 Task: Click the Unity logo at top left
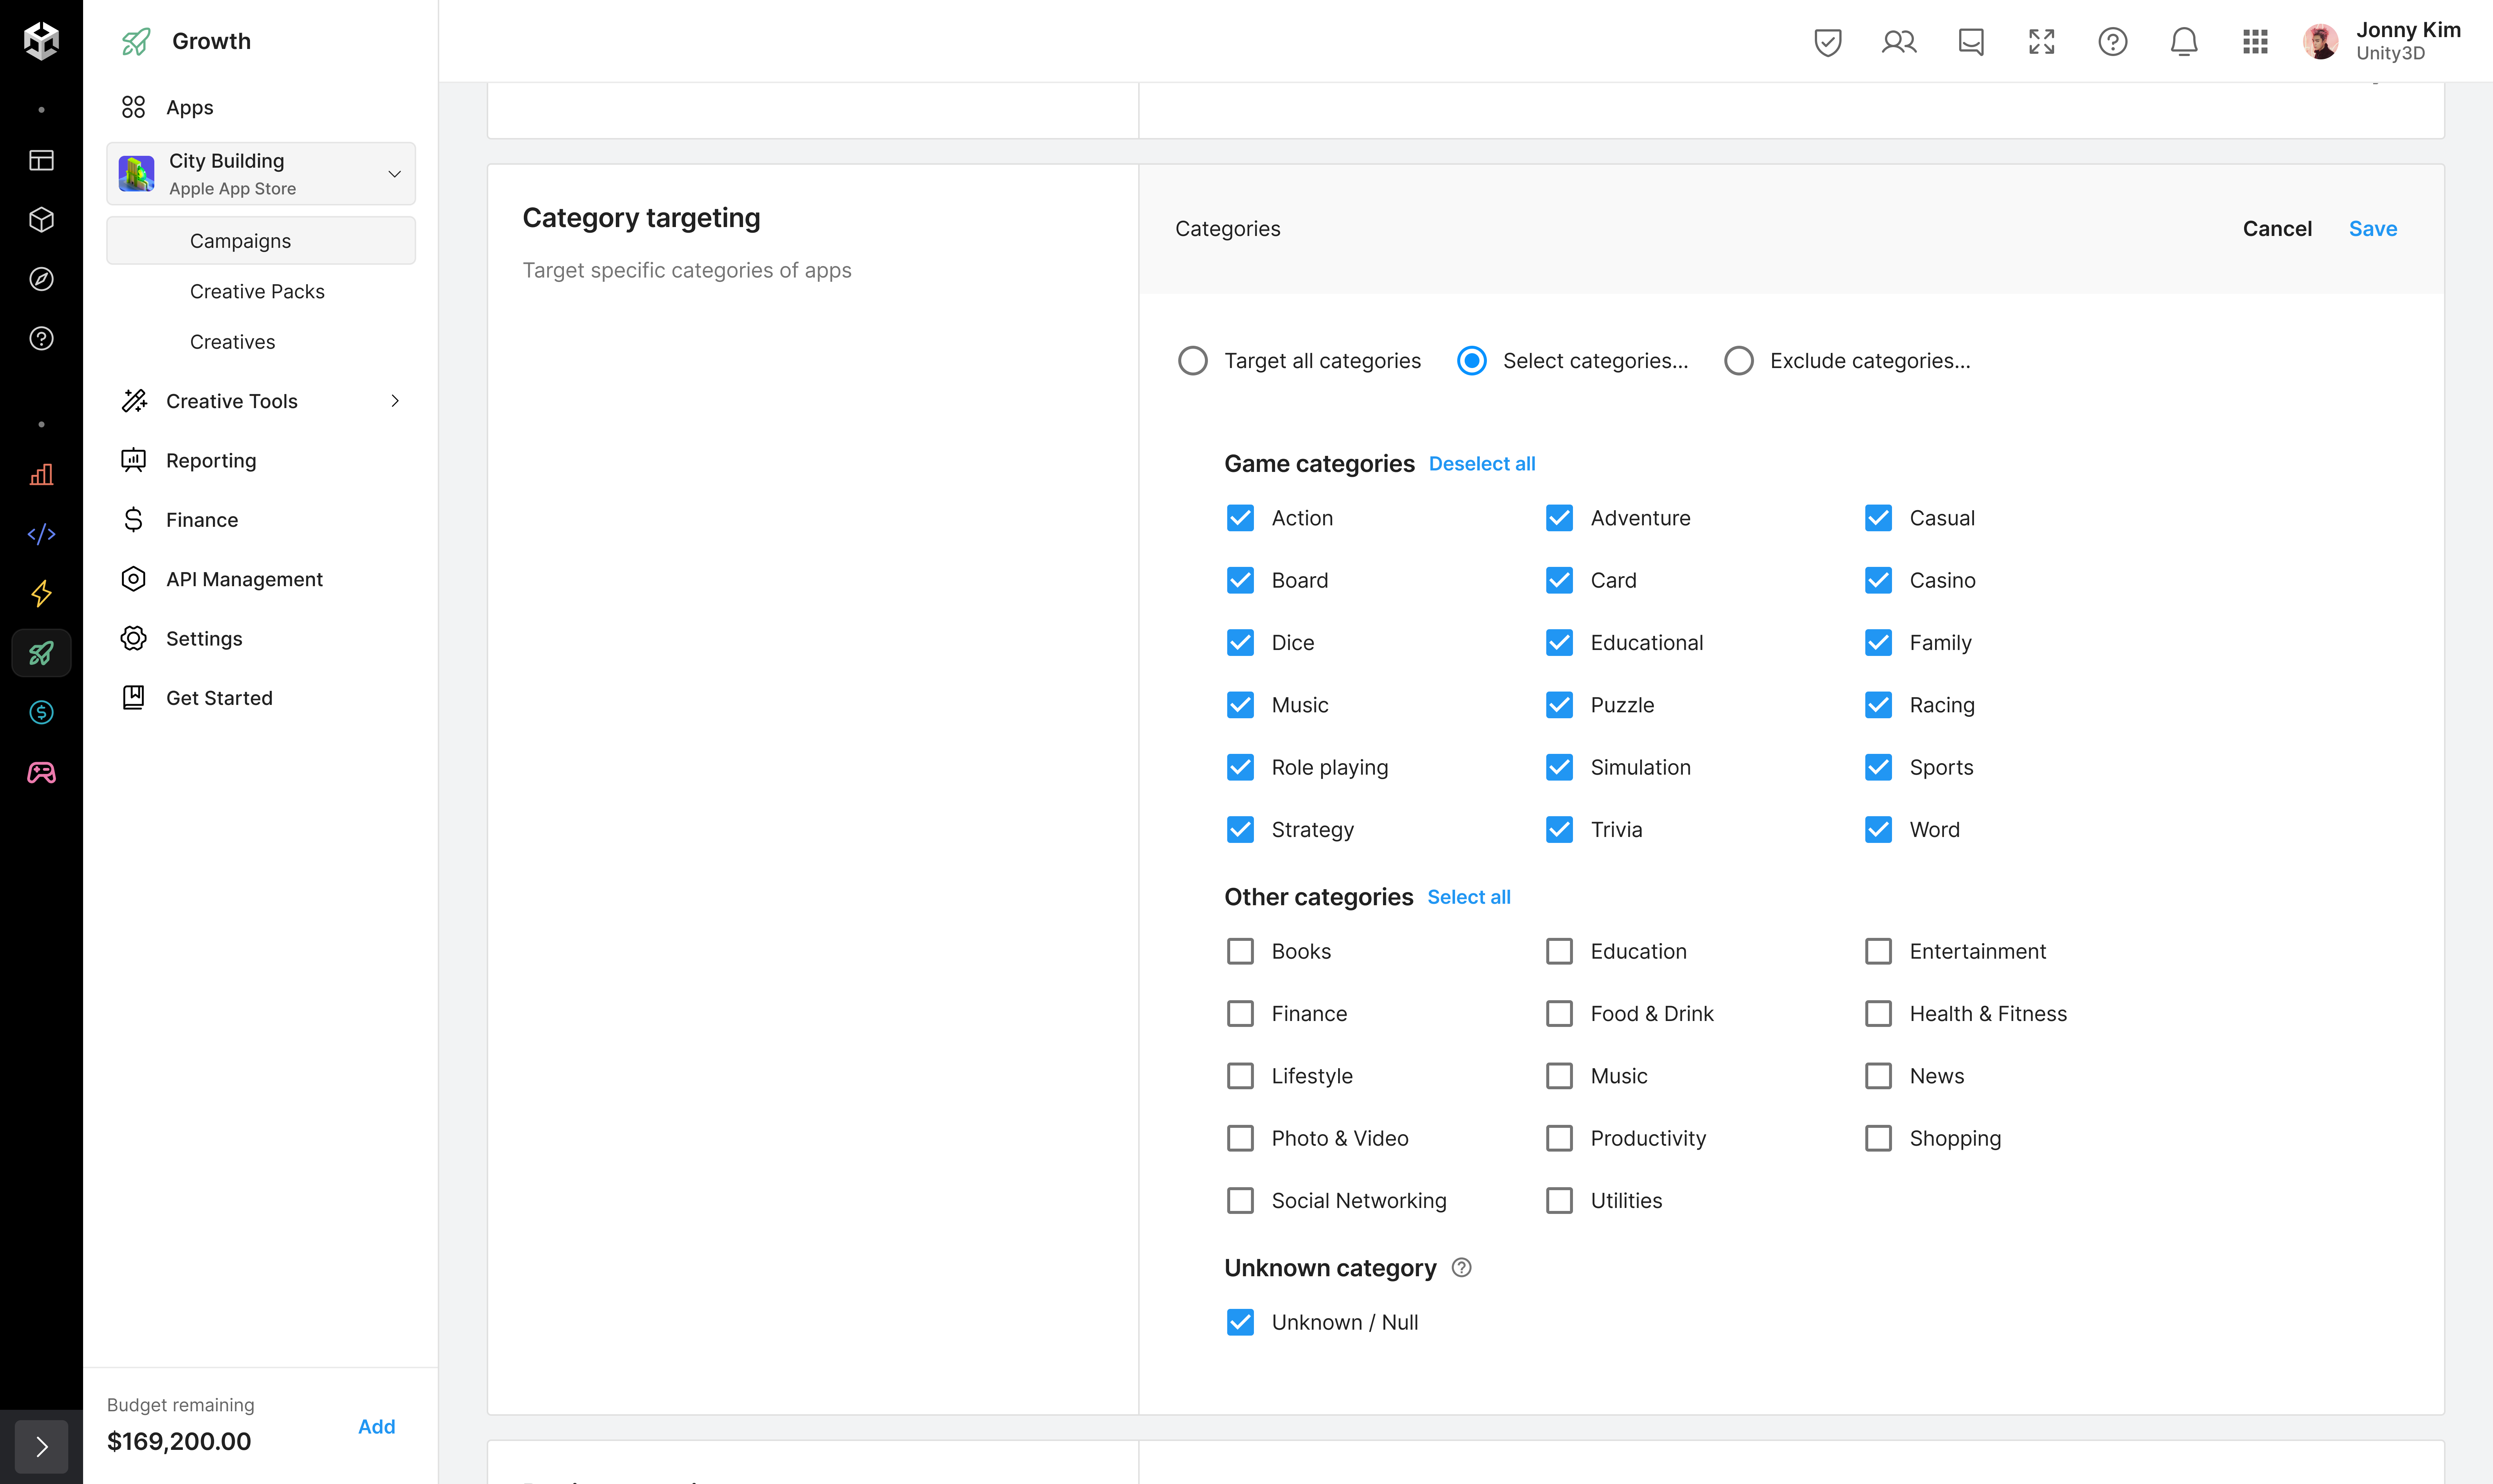pyautogui.click(x=41, y=41)
